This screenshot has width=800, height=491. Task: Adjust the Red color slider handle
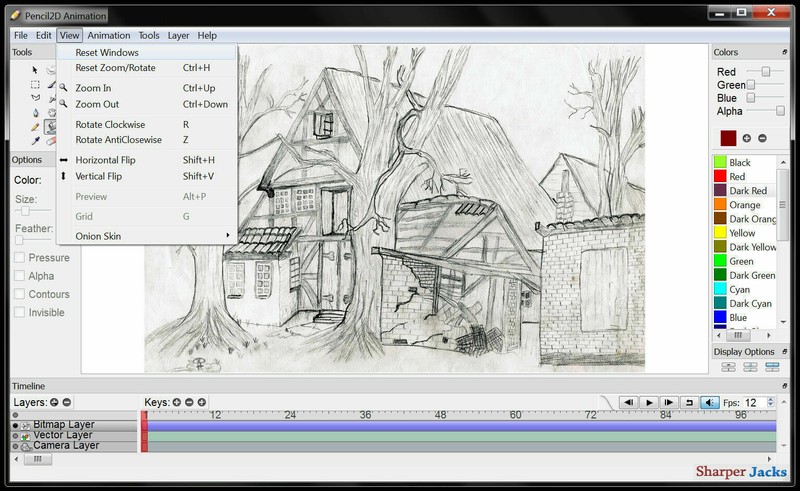click(766, 71)
